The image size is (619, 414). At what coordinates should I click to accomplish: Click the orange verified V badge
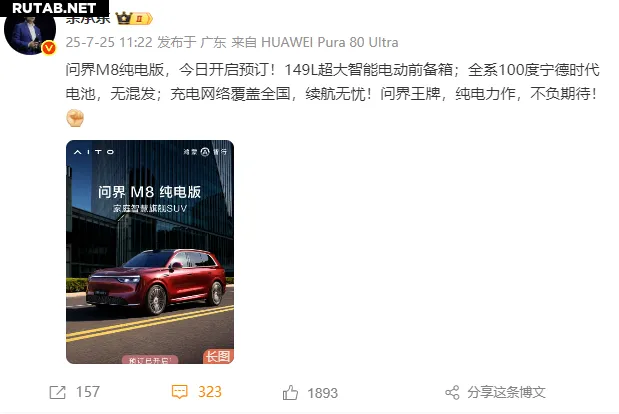49,48
